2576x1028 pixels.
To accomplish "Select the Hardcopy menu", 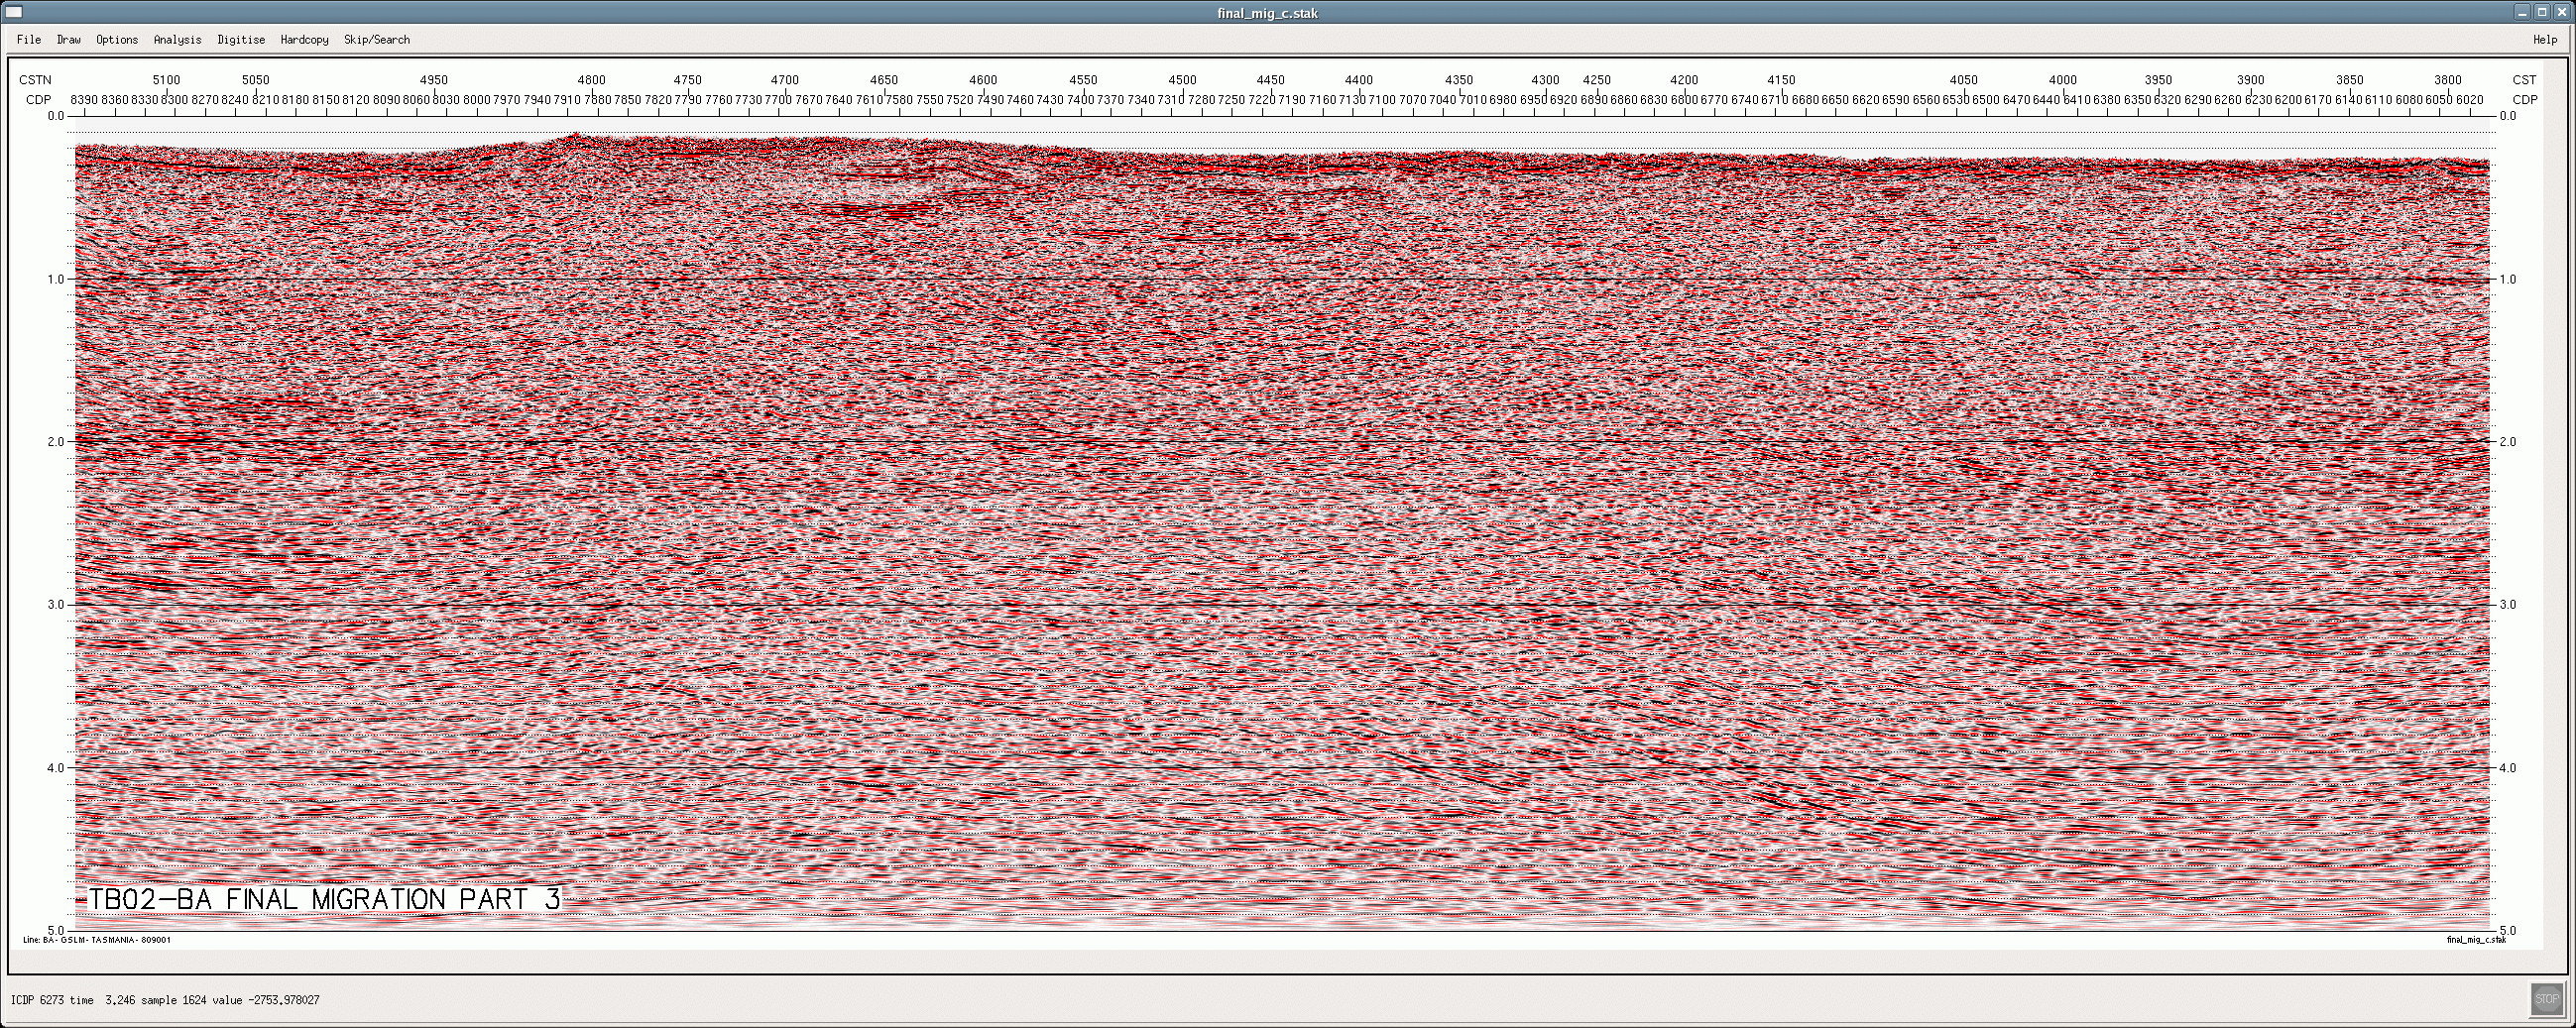I will click(304, 40).
